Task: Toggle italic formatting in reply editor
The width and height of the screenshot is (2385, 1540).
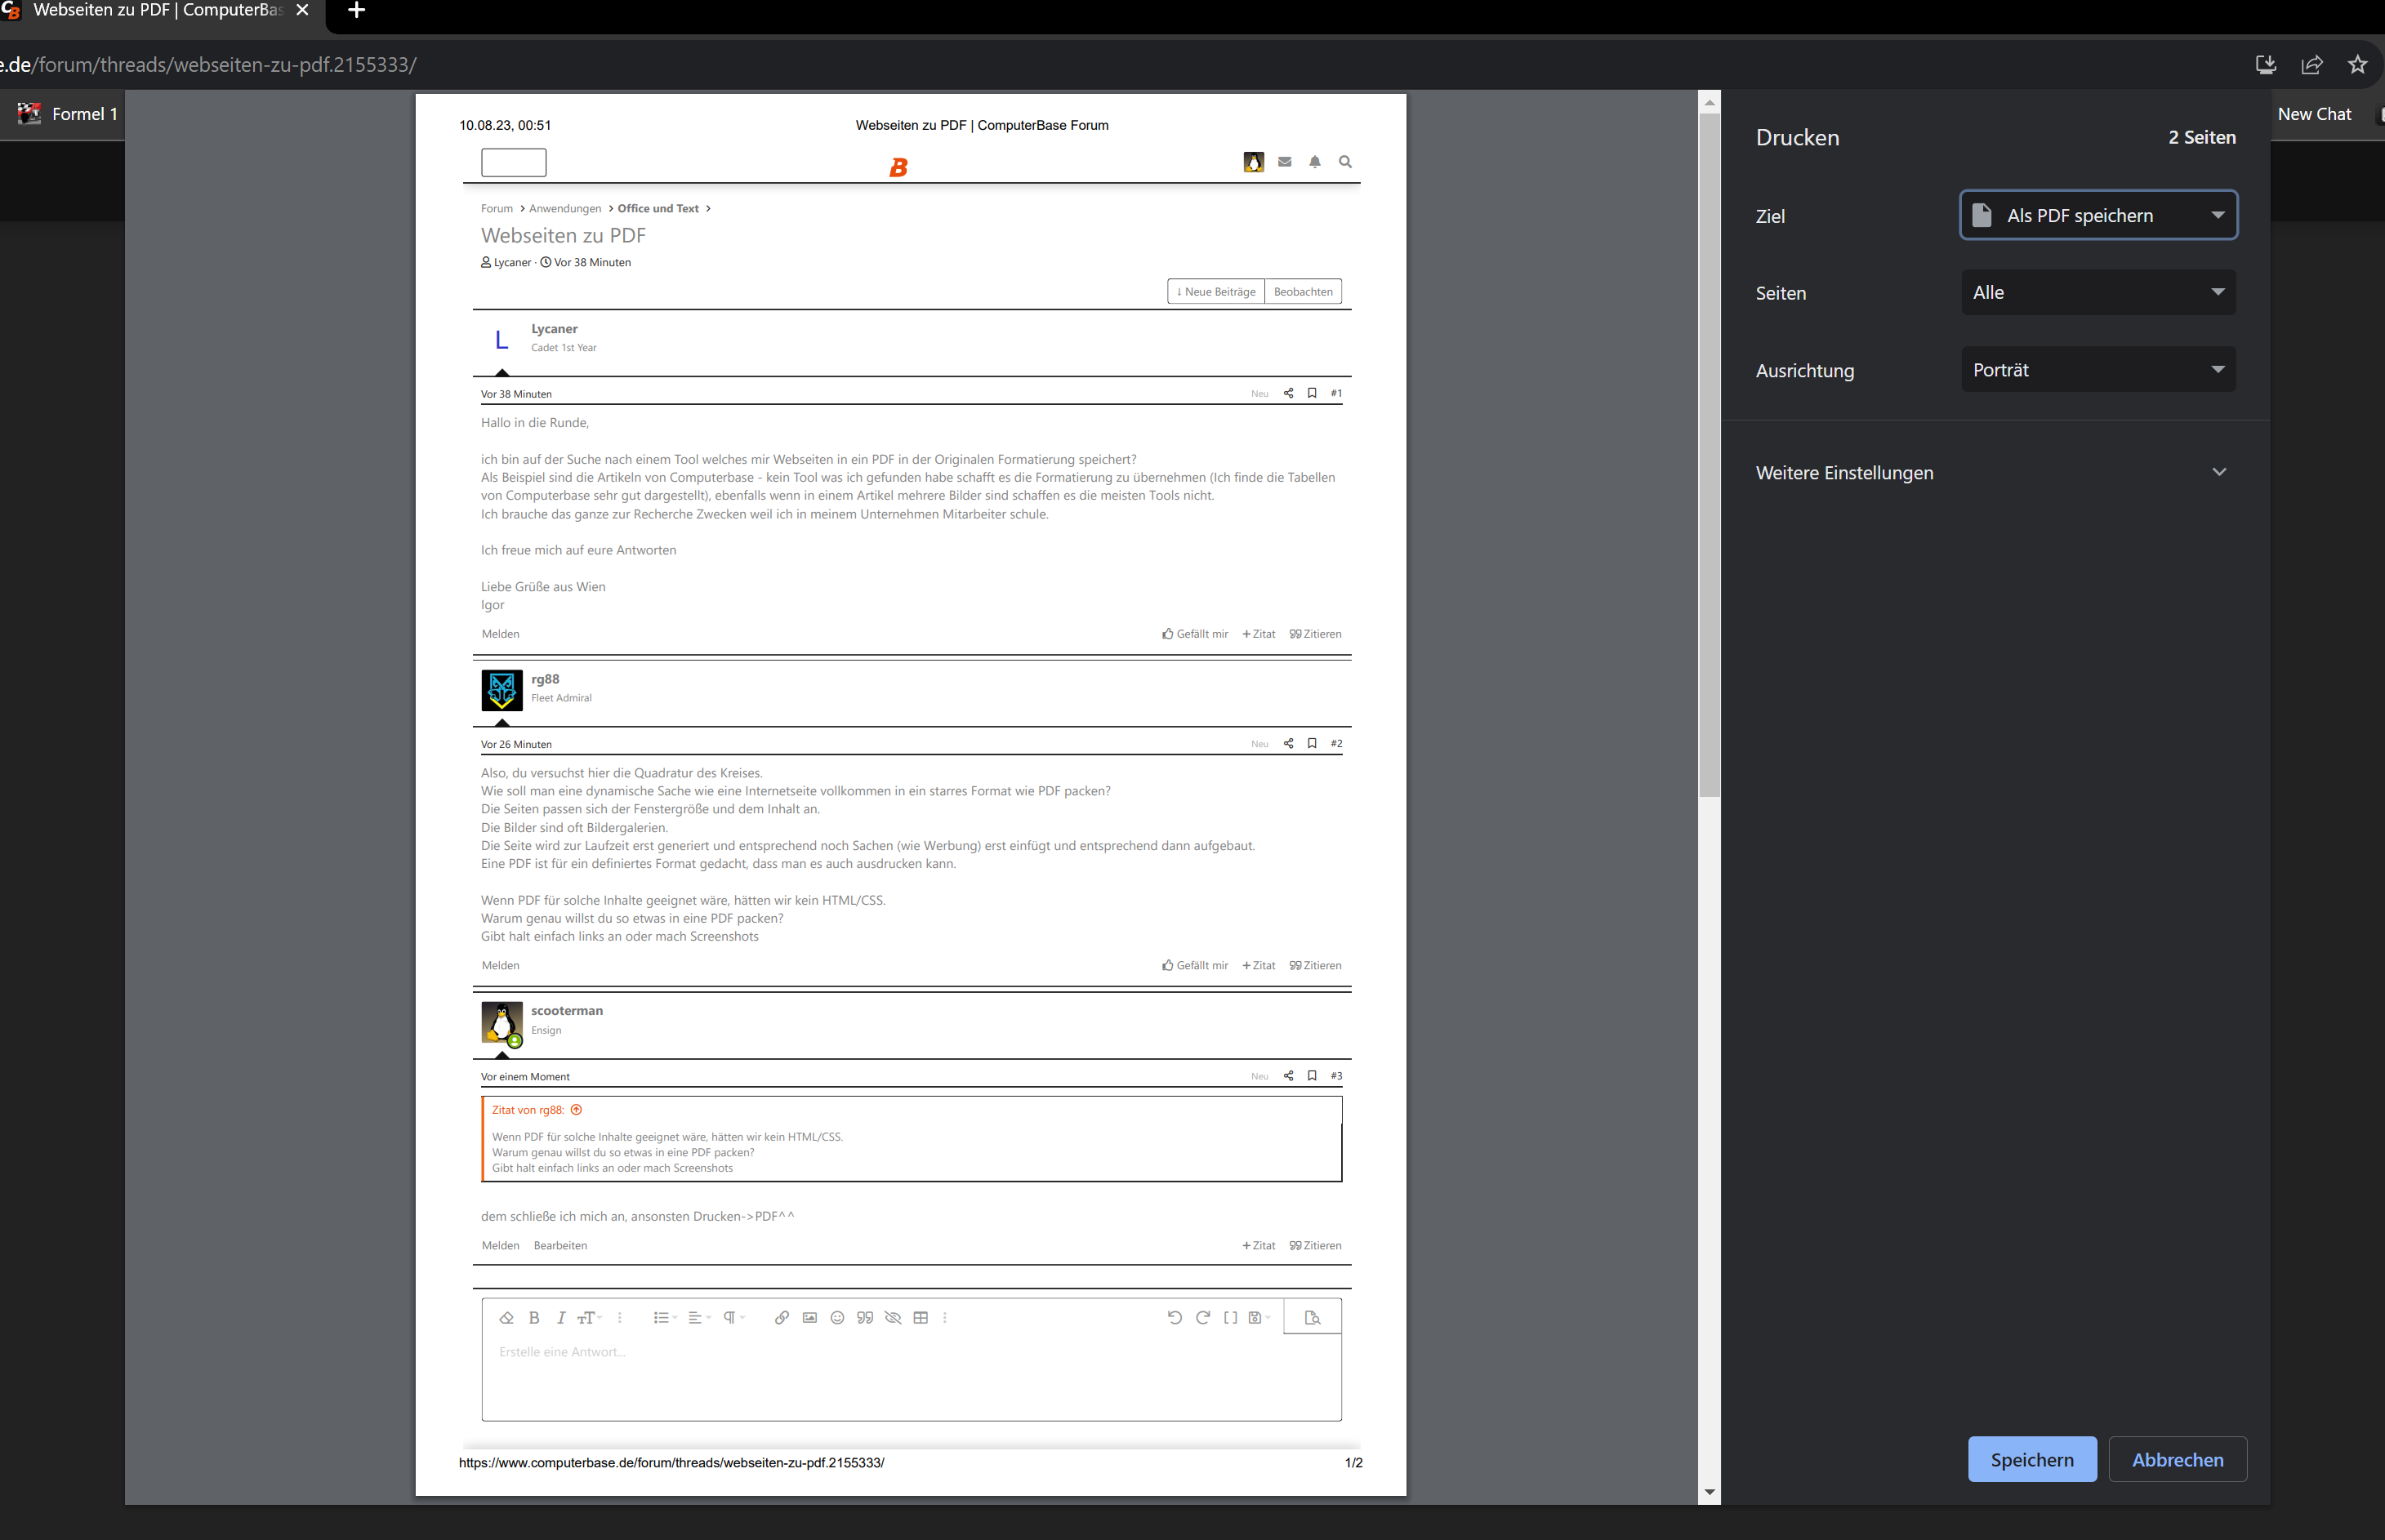Action: tap(561, 1318)
